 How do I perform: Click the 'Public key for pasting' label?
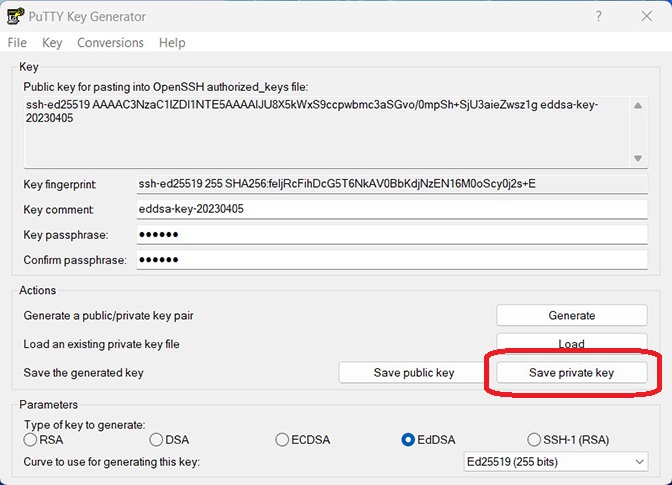tap(166, 87)
